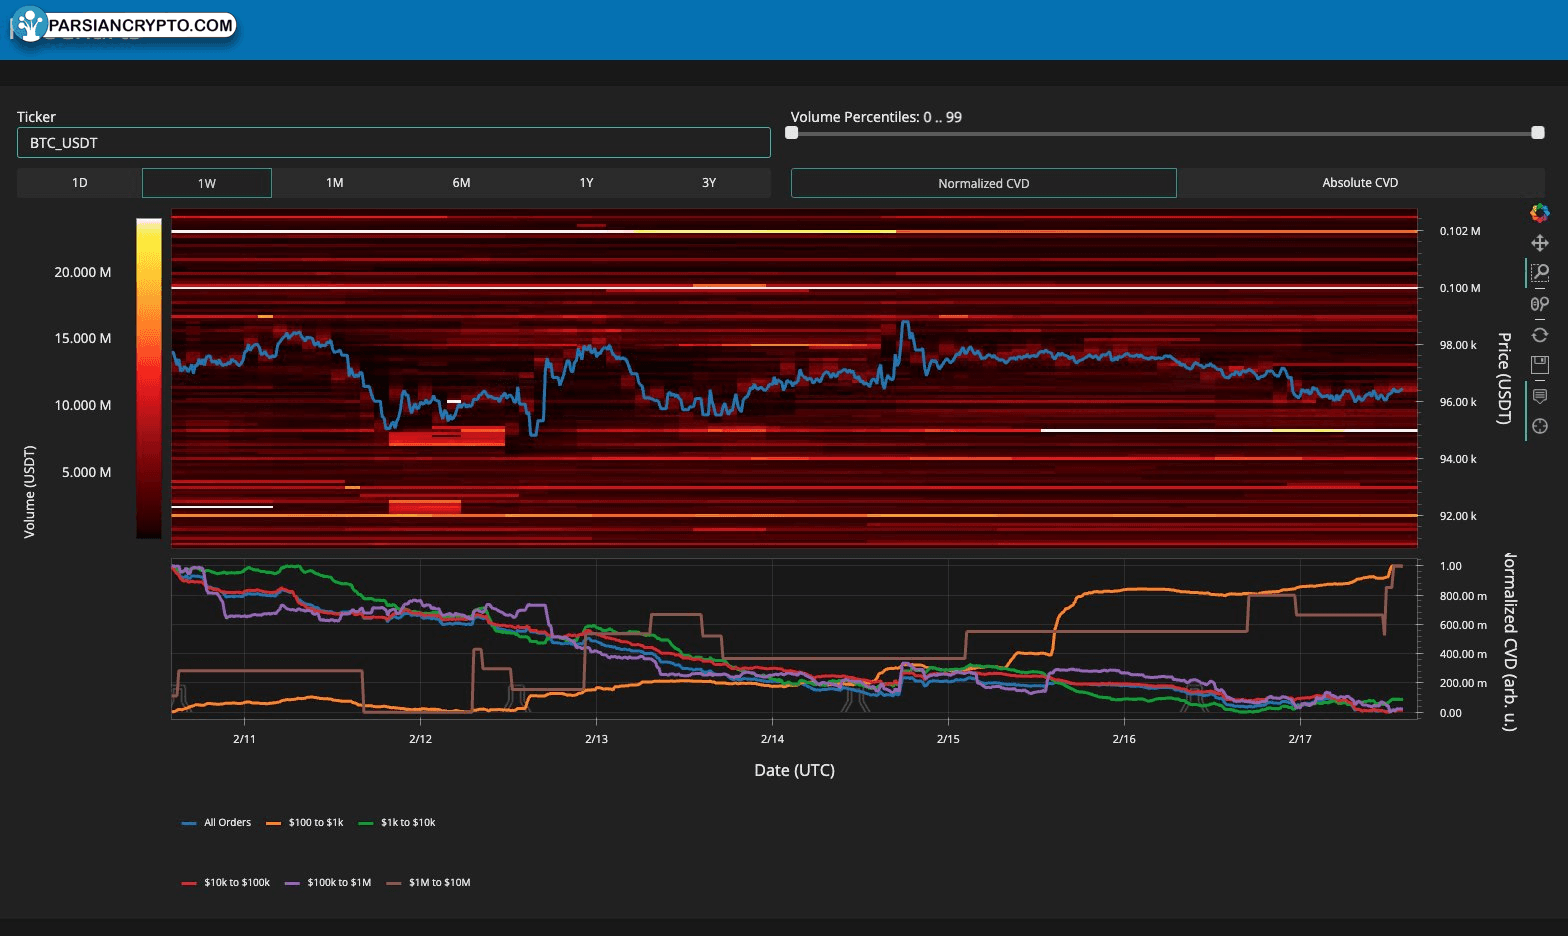
Task: Click the 92.00 k price tick label
Action: [x=1458, y=516]
